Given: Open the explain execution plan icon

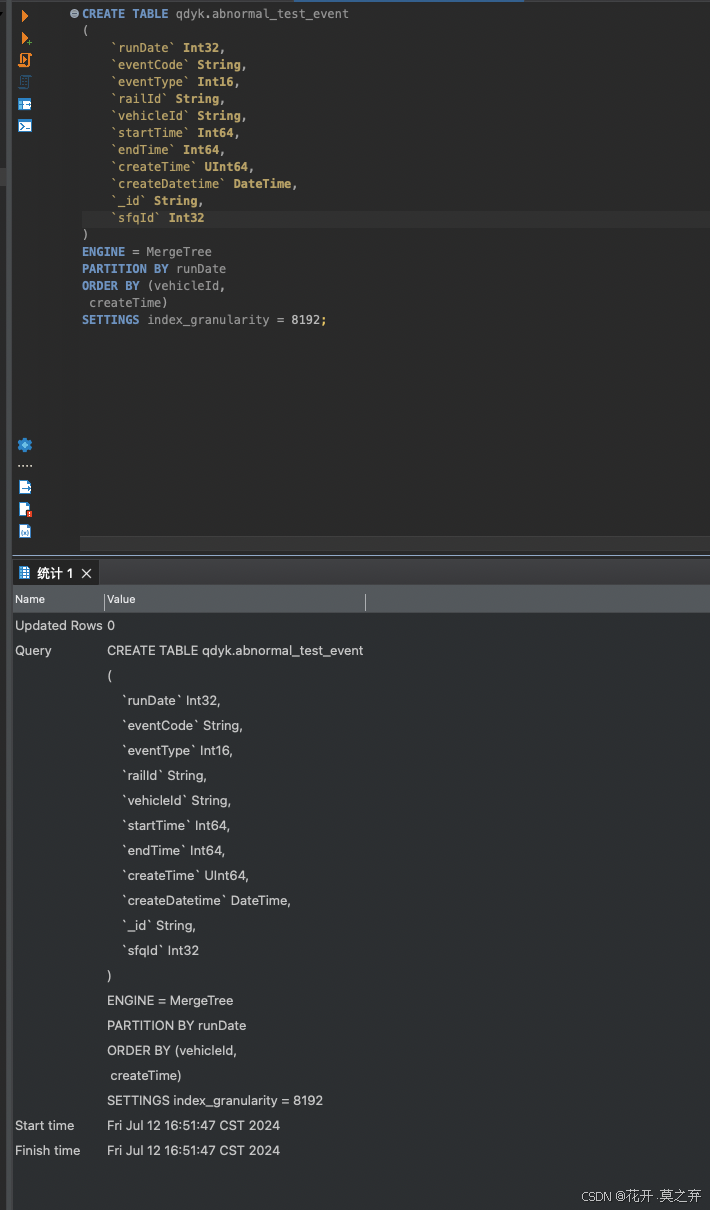Looking at the screenshot, I should coord(25,82).
